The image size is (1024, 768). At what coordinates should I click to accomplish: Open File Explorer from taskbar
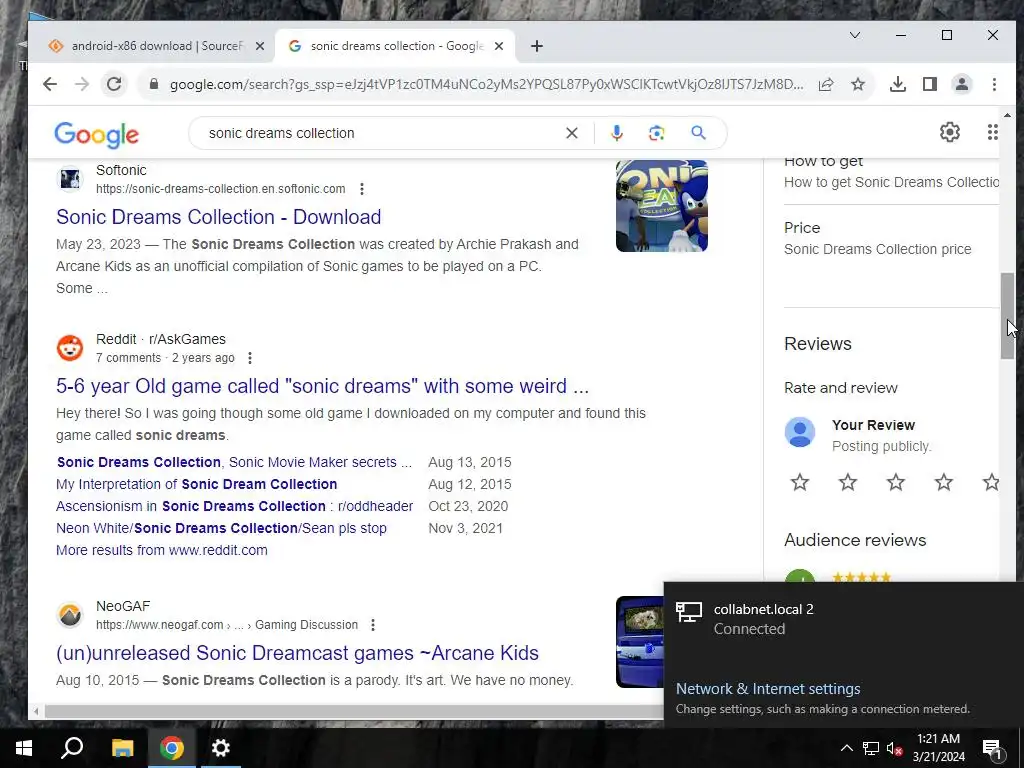(x=122, y=748)
